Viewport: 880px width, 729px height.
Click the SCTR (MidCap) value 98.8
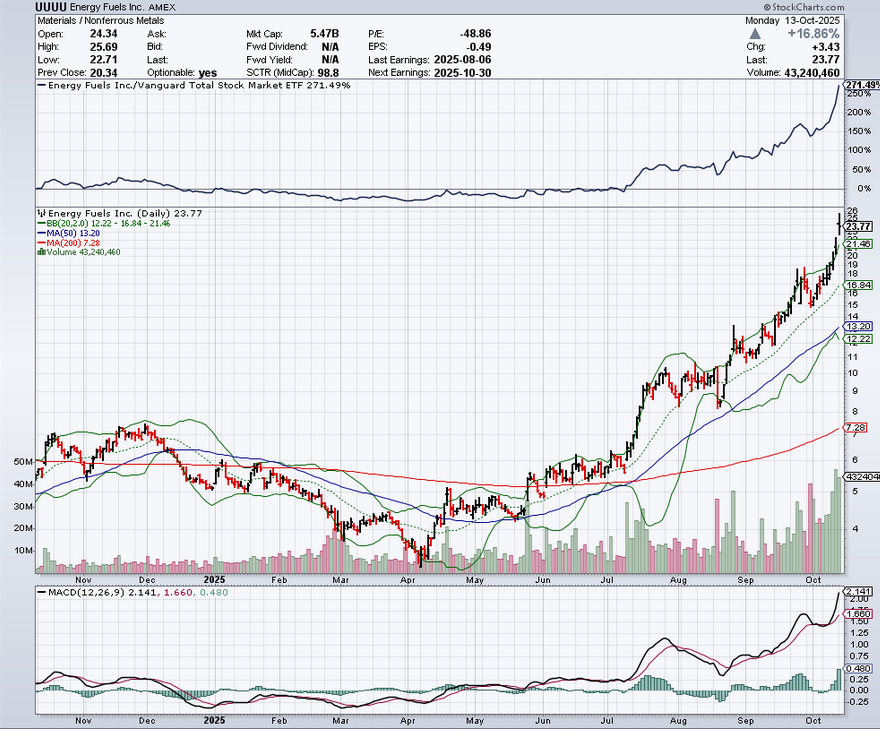tap(327, 73)
